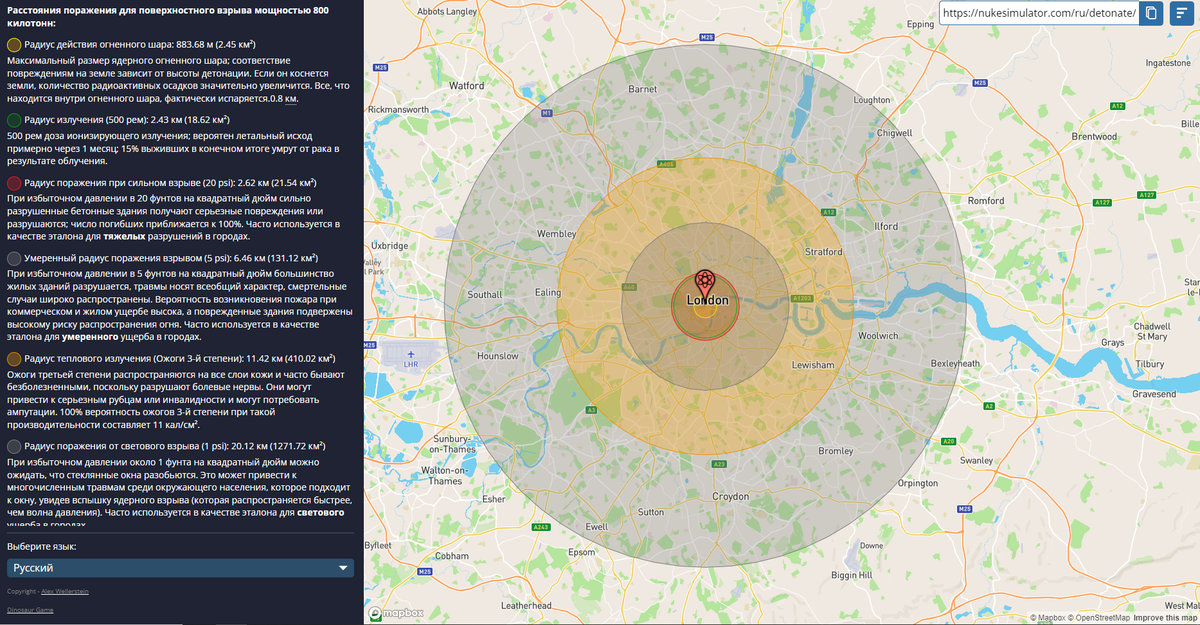Click the Ealing label on the map
The image size is (1200, 625).
[549, 292]
